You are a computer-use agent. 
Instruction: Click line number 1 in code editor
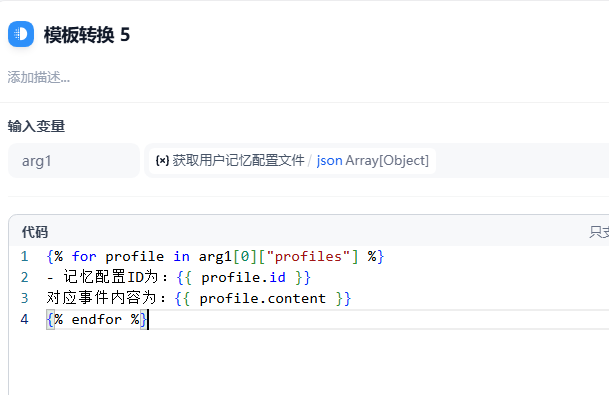pos(24,256)
